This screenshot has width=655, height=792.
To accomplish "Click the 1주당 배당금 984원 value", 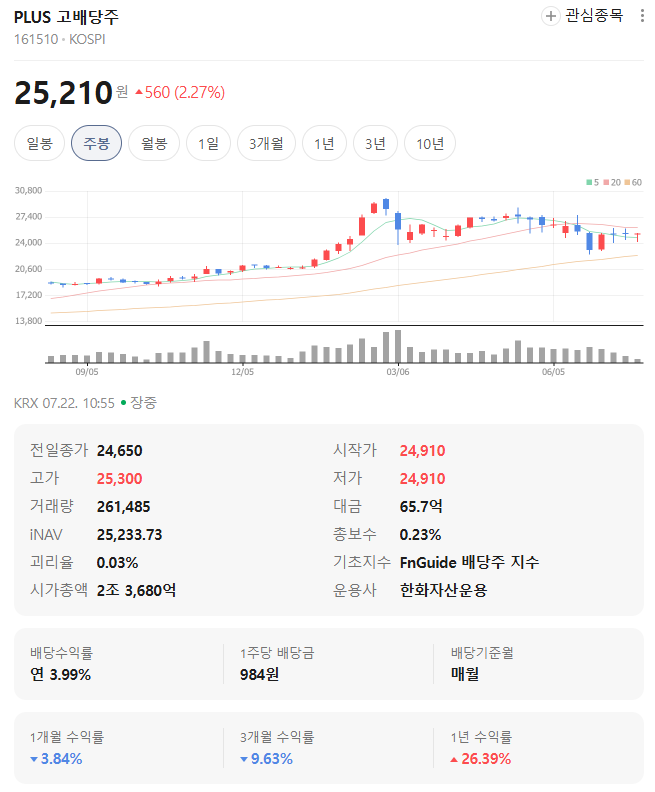I will click(260, 675).
